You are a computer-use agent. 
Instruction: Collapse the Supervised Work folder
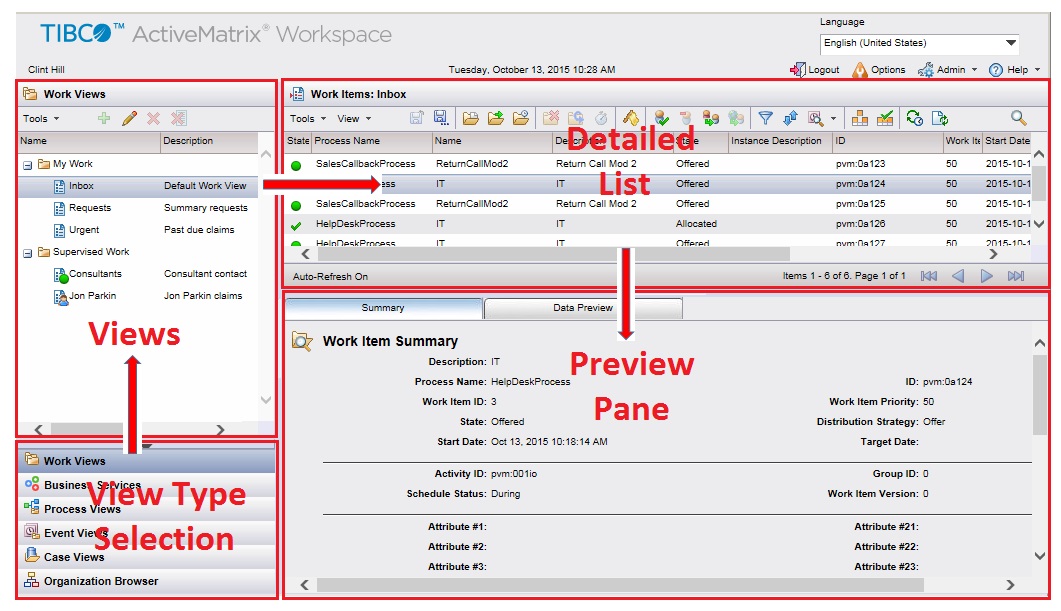[28, 253]
